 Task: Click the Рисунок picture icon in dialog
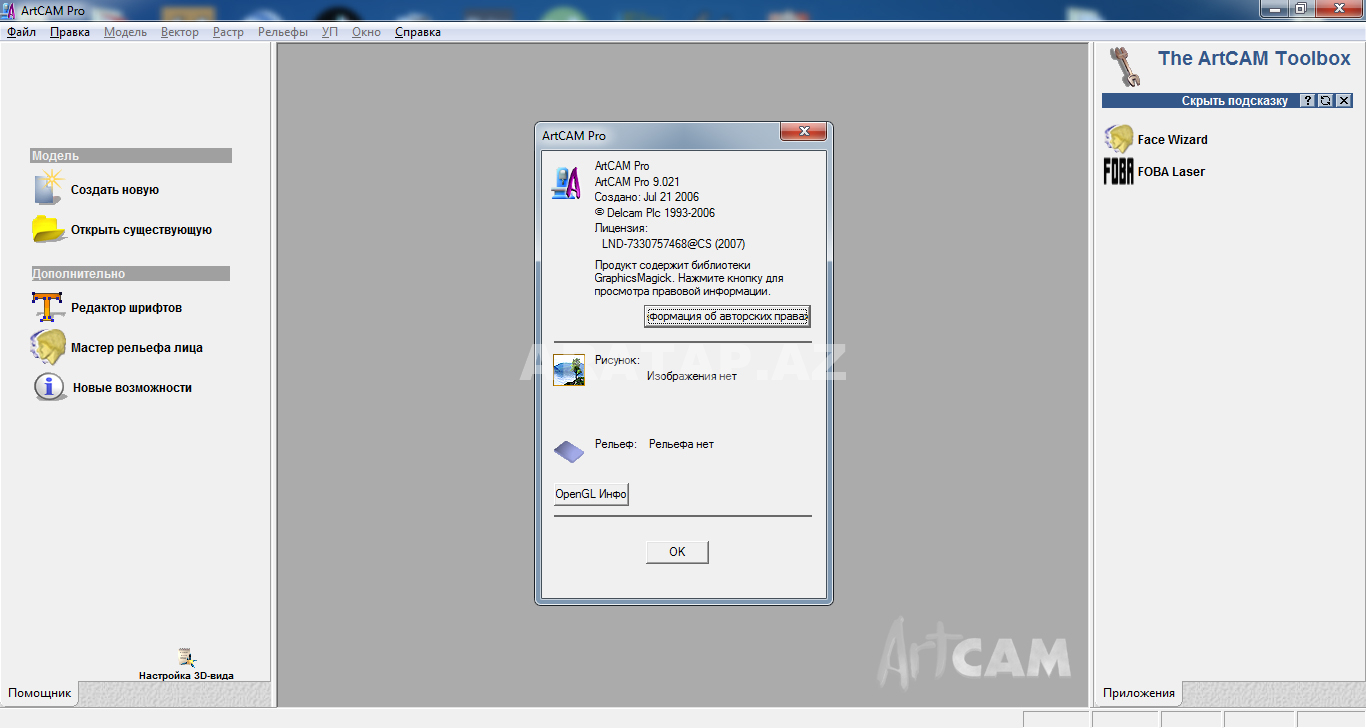click(x=569, y=370)
